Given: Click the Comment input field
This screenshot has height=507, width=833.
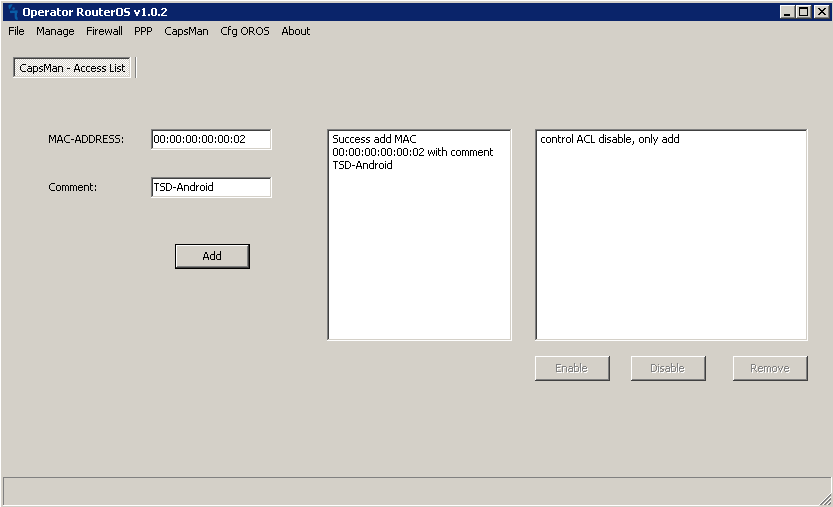Looking at the screenshot, I should click(x=211, y=187).
